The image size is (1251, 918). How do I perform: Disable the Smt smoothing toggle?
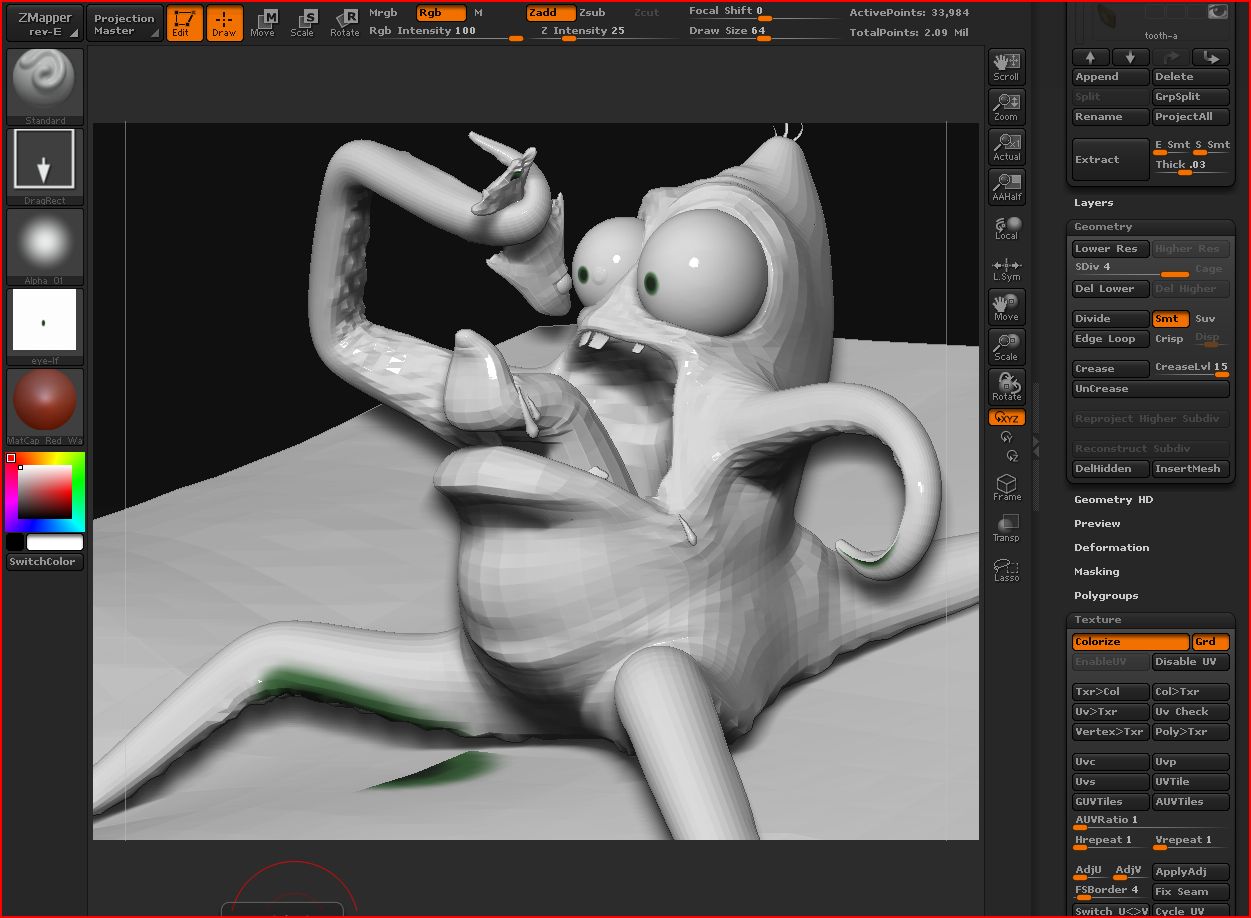tap(1170, 319)
